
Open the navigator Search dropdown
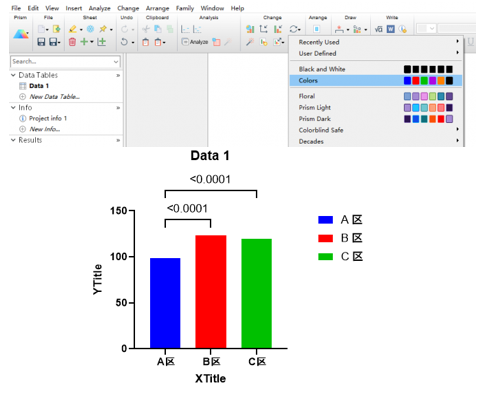coord(116,62)
